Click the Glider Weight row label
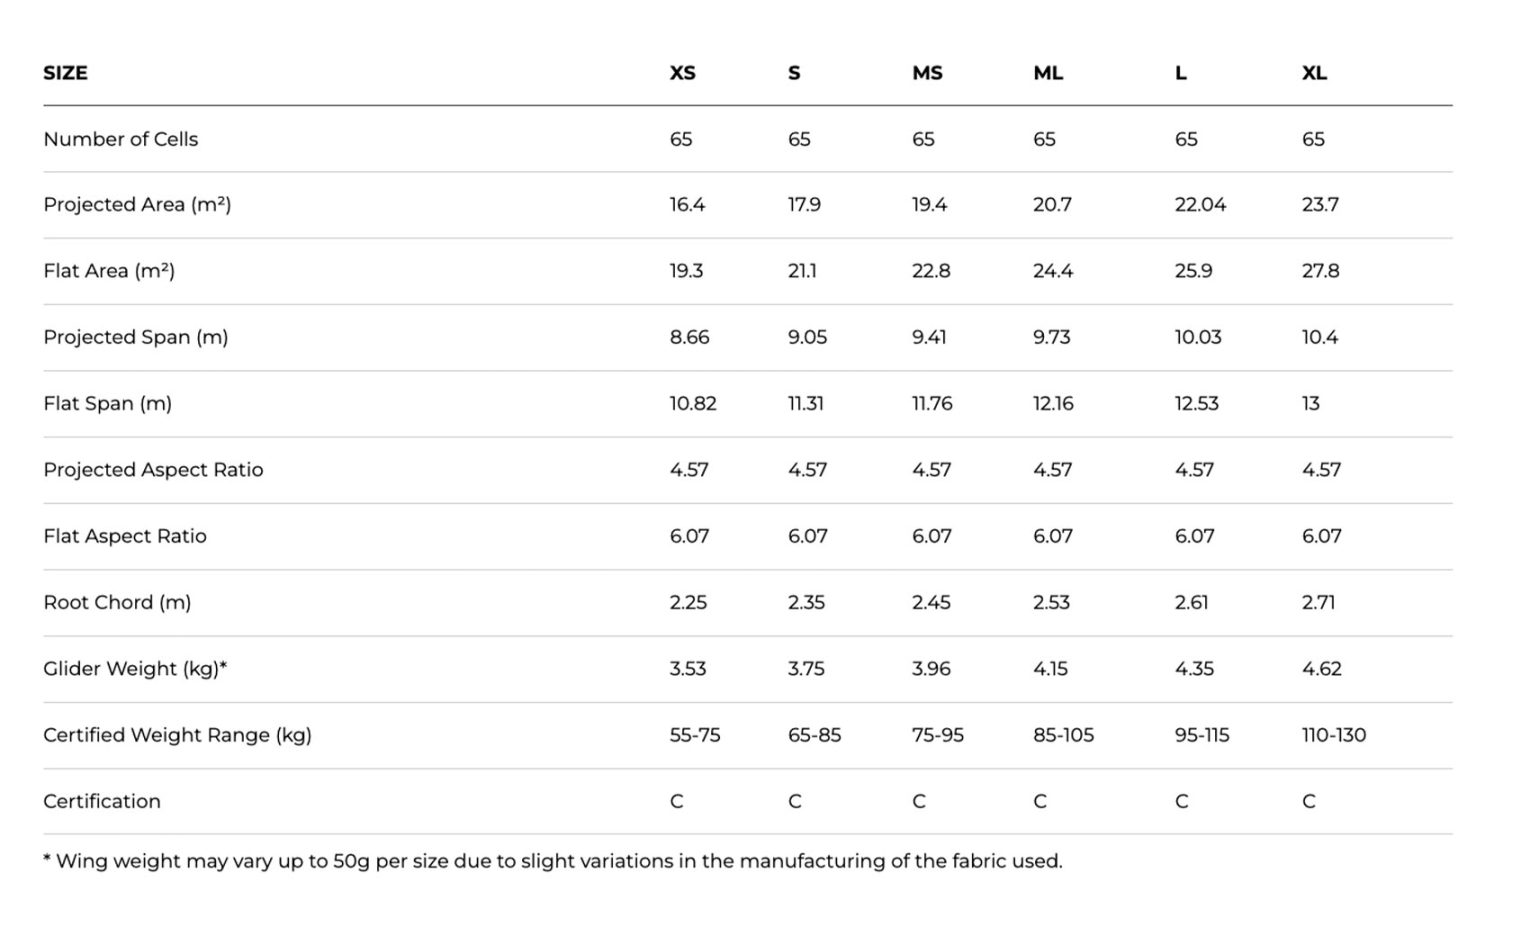The width and height of the screenshot is (1530, 945). tap(135, 669)
